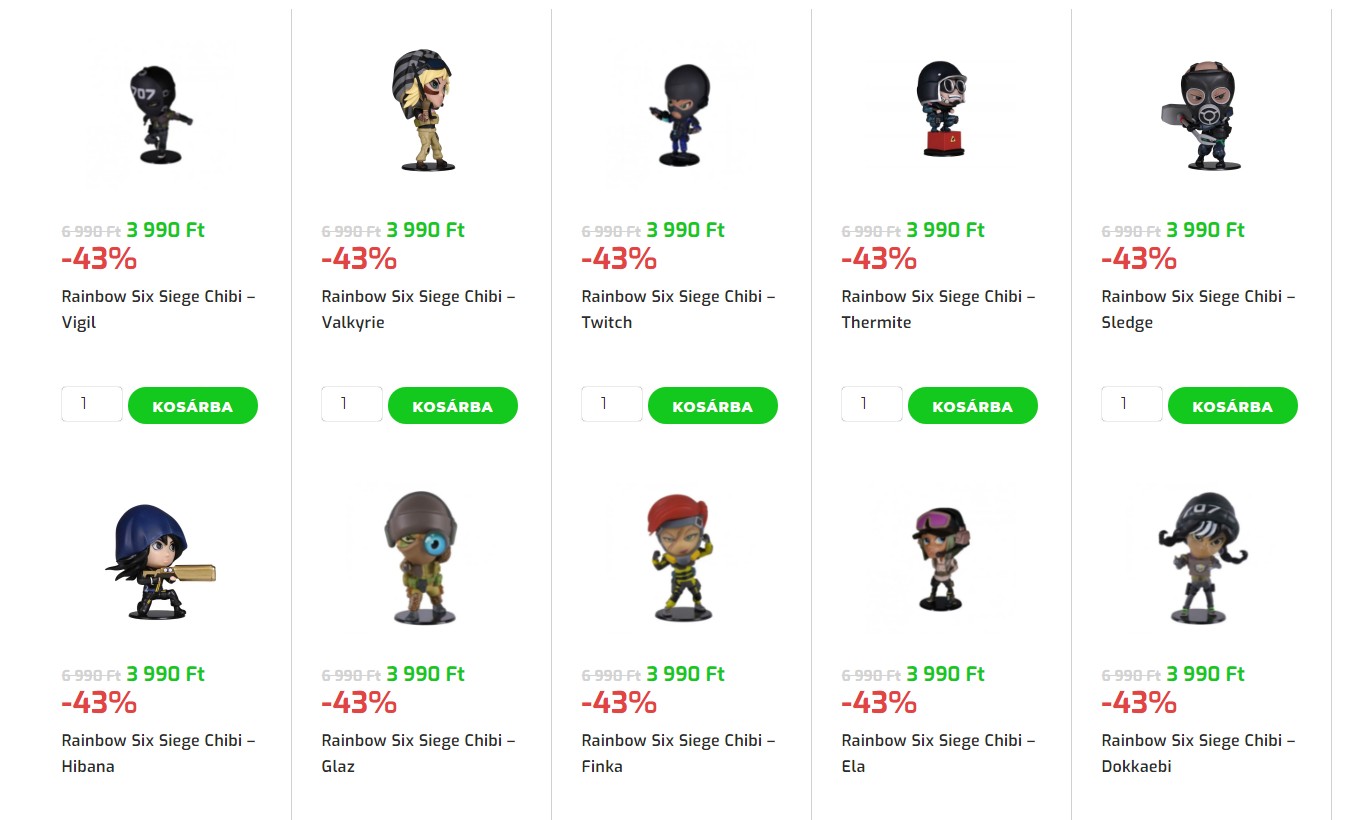Open the Valkyrie chibi figure image
Viewport: 1355px width, 820px height.
(x=421, y=108)
